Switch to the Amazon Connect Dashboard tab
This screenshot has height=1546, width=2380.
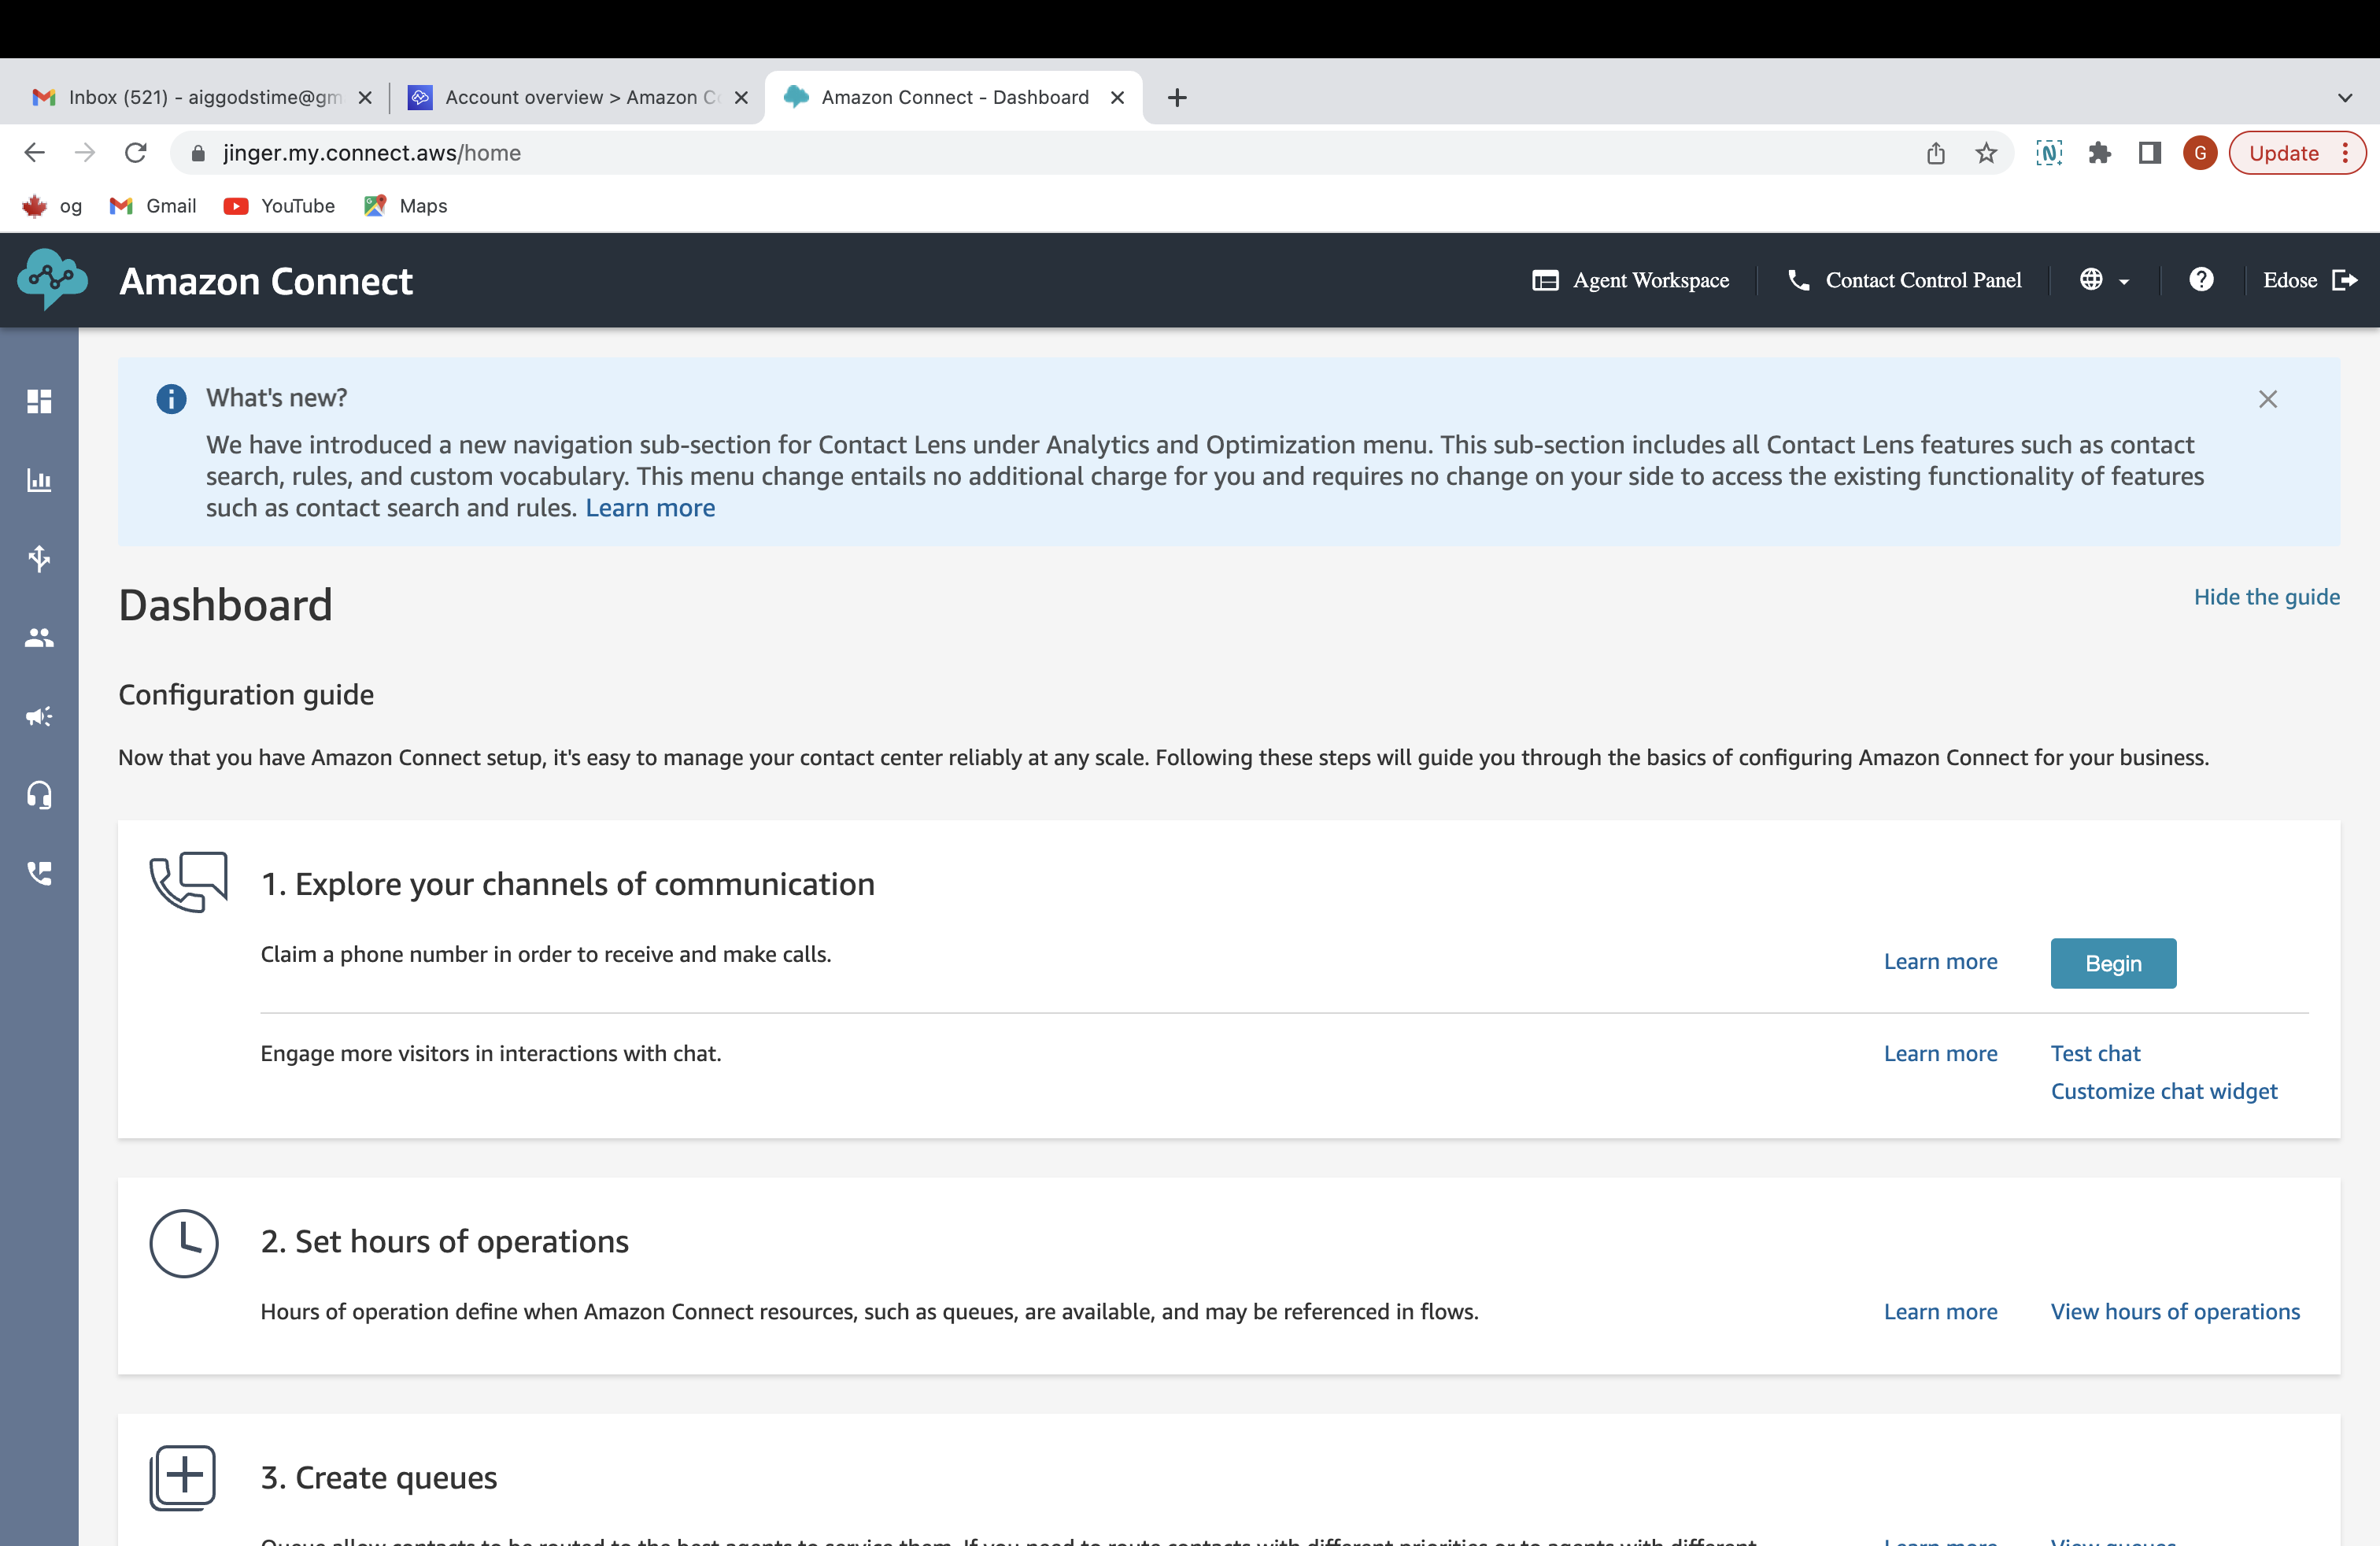950,97
